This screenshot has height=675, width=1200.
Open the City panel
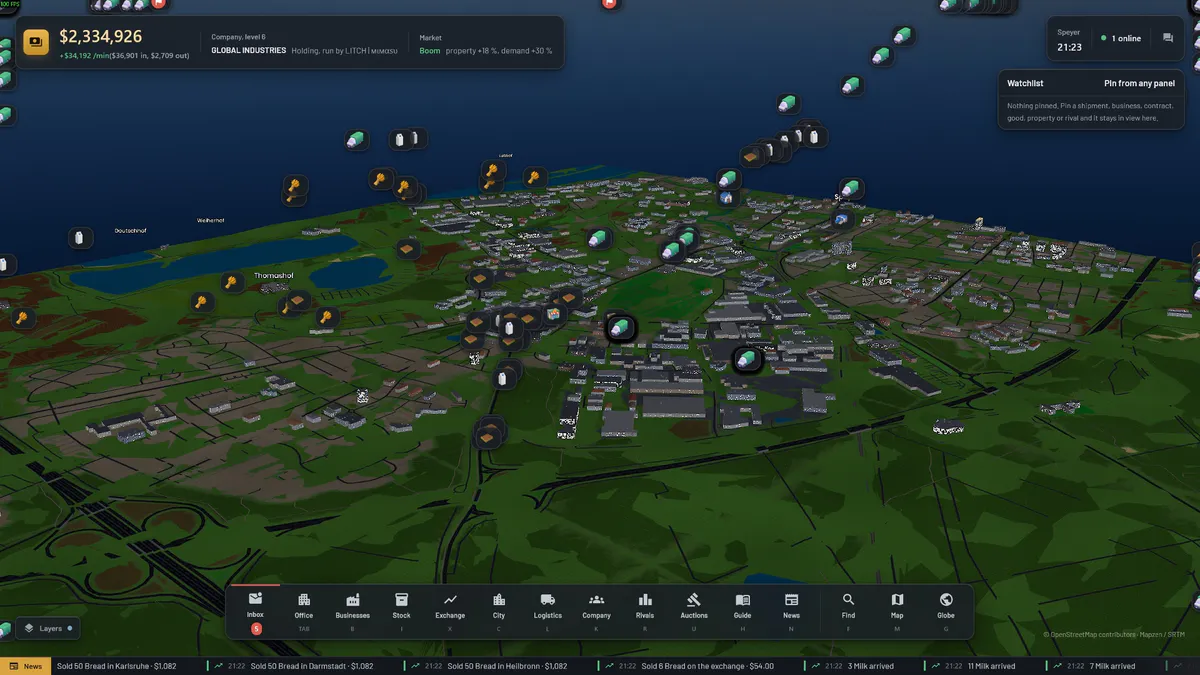tap(499, 611)
